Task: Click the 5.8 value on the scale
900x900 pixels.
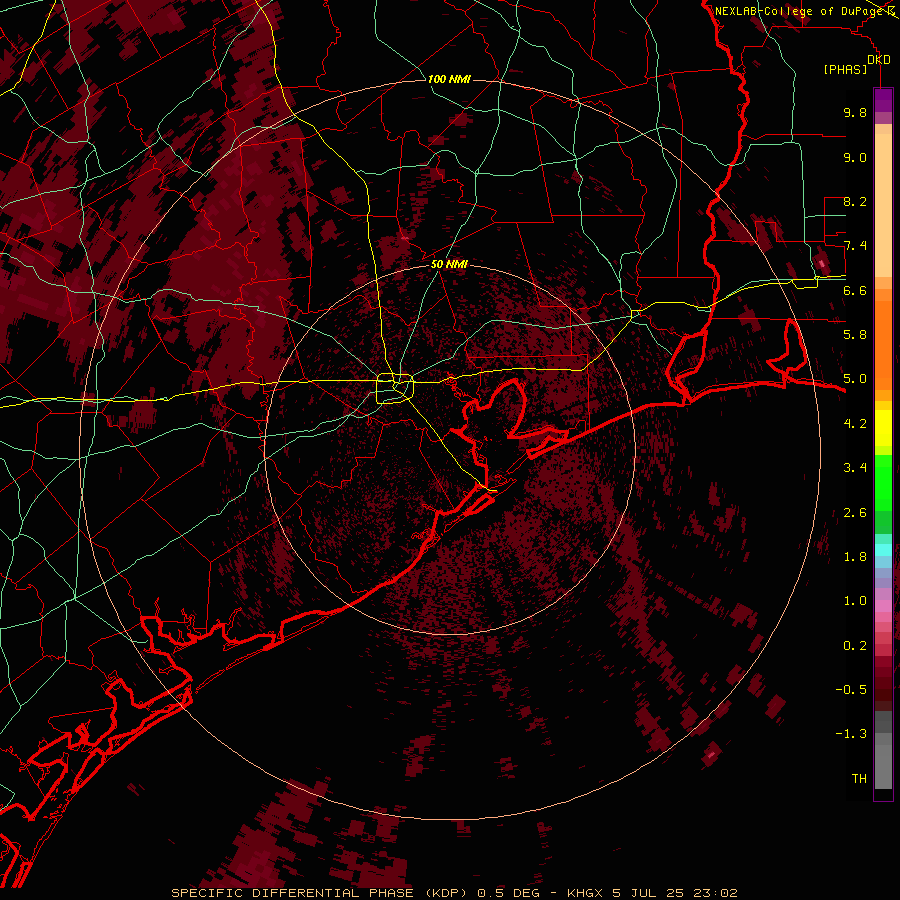Action: (x=855, y=335)
